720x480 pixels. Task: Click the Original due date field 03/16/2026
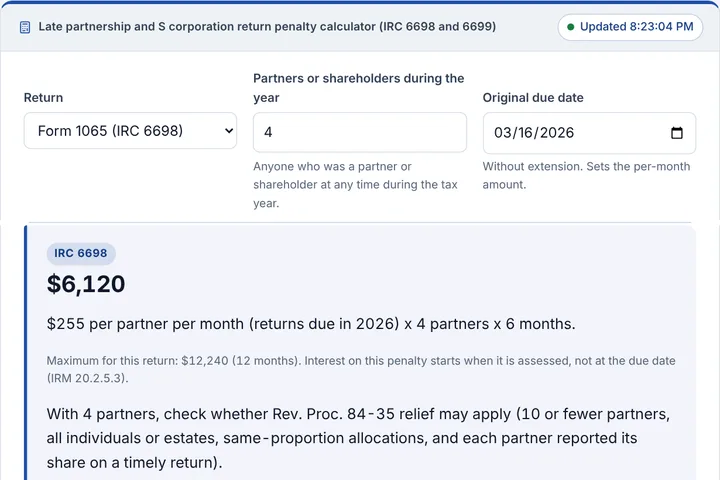coord(589,133)
